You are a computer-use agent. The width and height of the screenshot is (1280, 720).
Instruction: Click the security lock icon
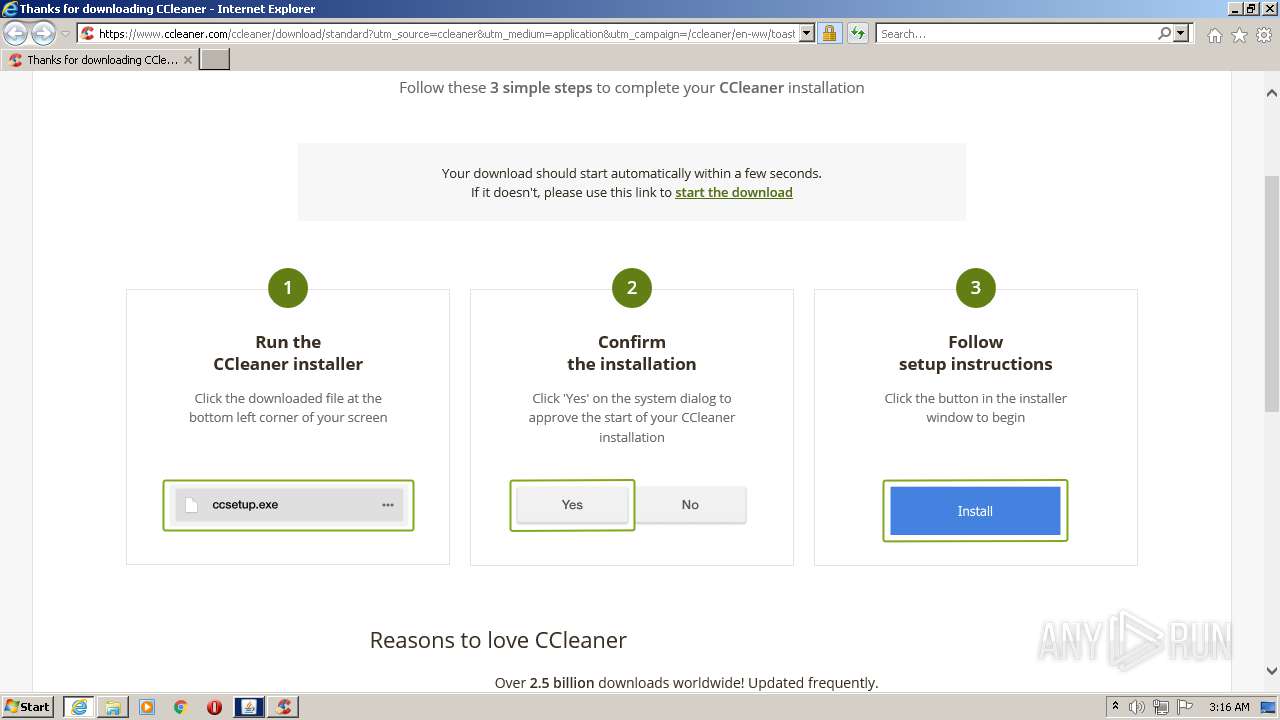[829, 34]
